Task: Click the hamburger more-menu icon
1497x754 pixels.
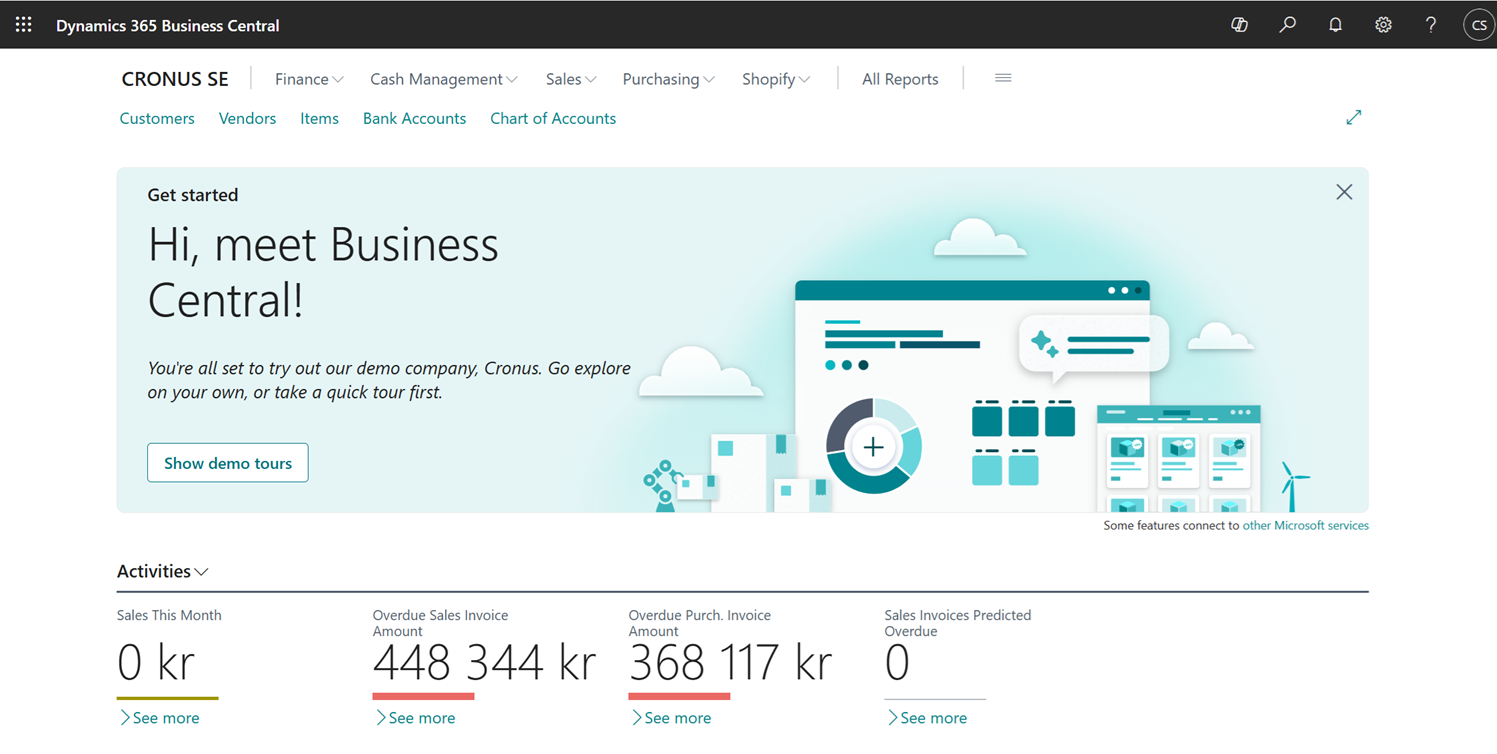Action: point(1003,78)
